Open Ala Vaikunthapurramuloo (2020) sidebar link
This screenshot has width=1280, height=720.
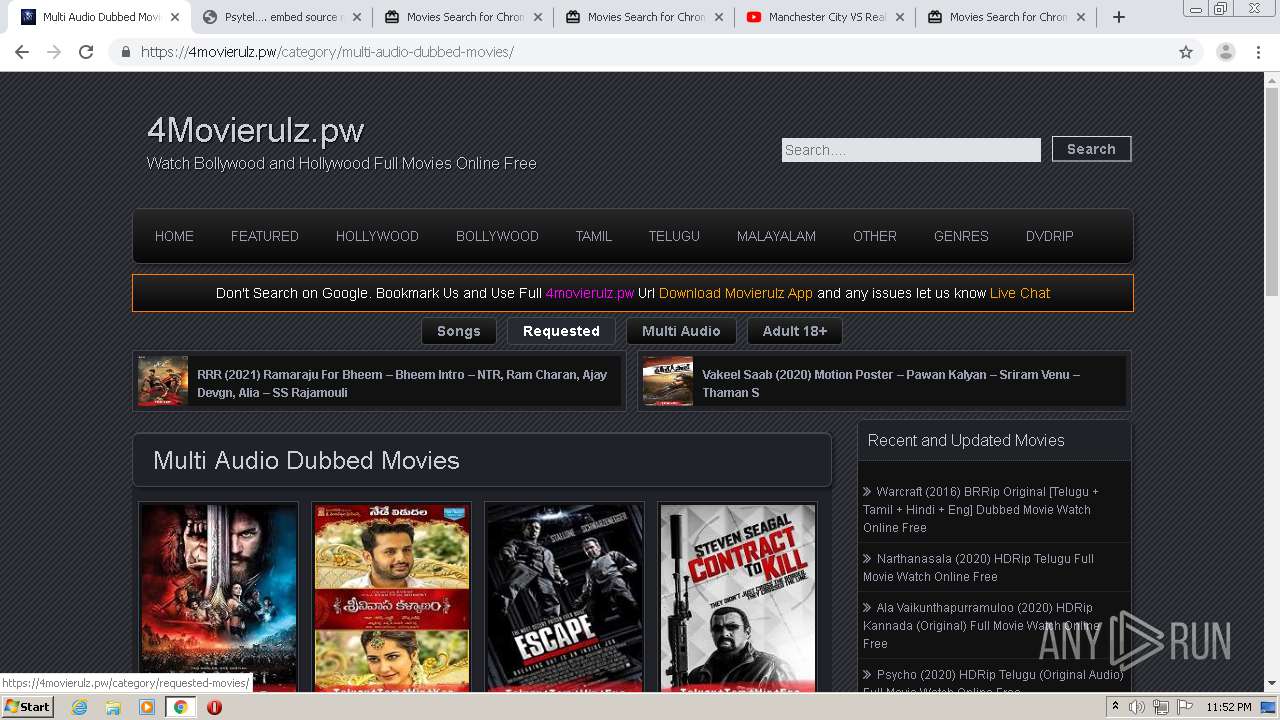pos(978,625)
